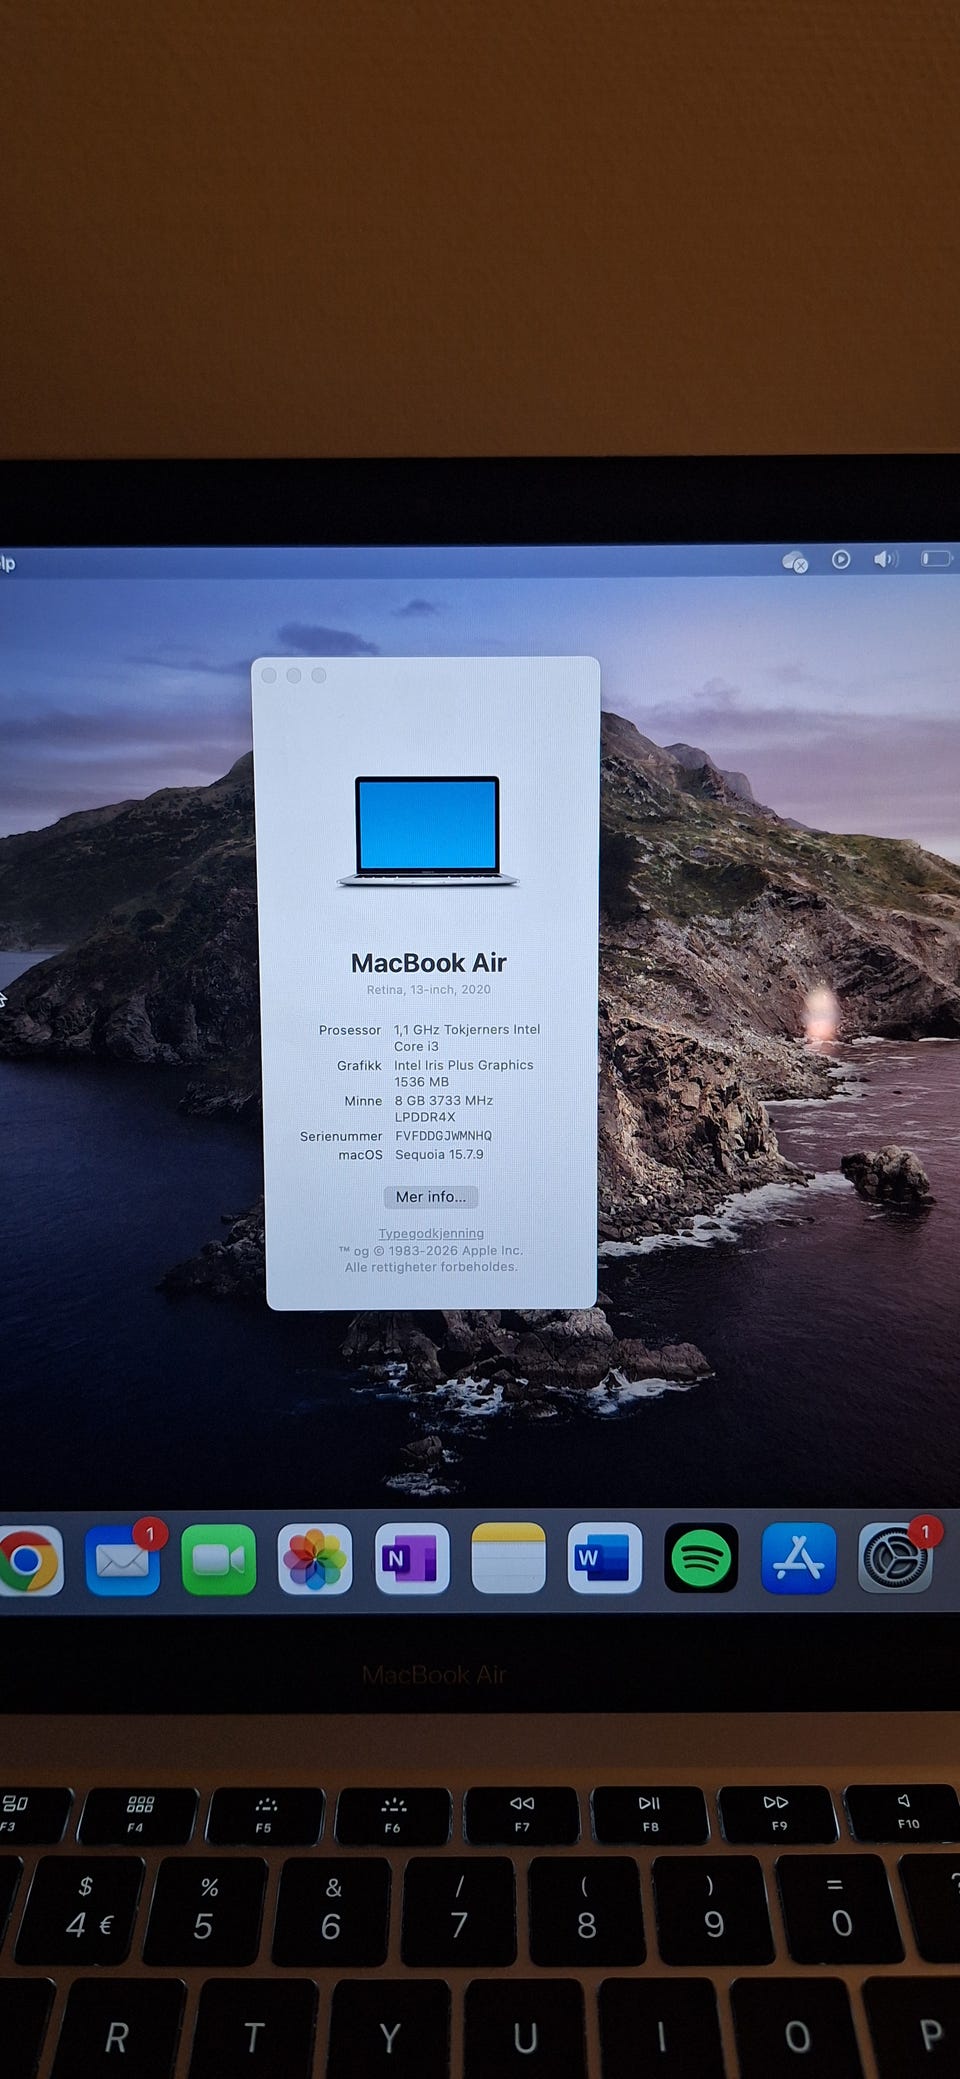Open the Notes app in the Dock

(x=508, y=1558)
